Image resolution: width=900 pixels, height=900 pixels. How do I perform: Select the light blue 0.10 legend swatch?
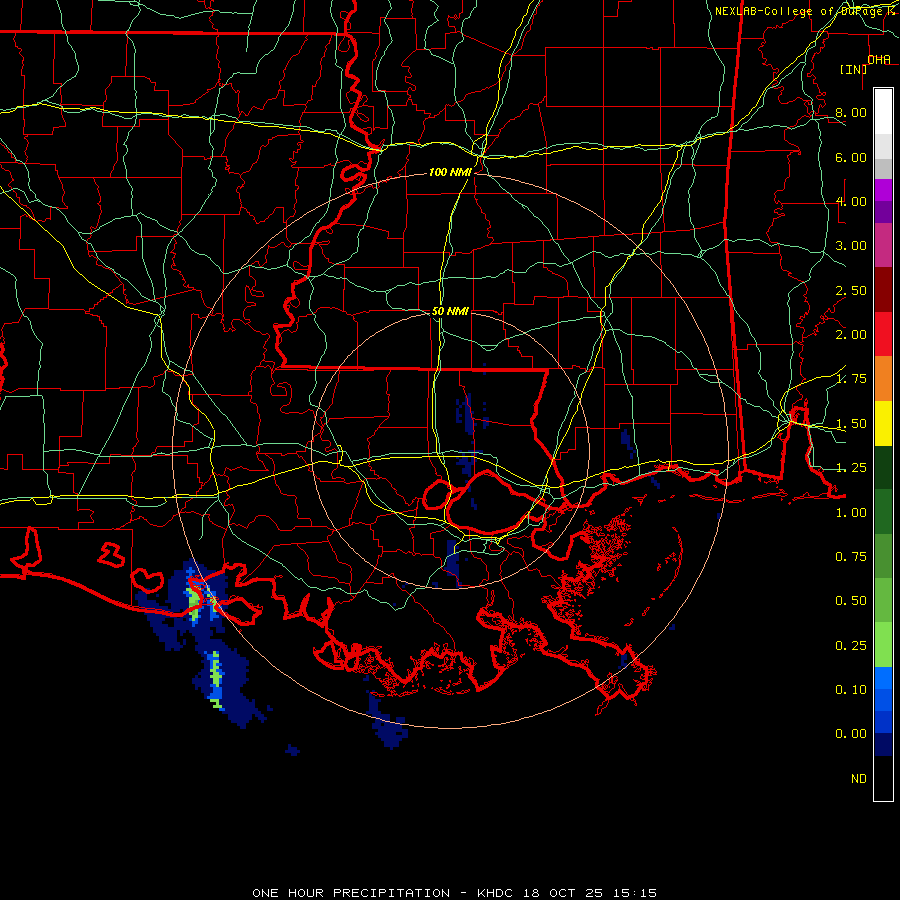tap(883, 678)
